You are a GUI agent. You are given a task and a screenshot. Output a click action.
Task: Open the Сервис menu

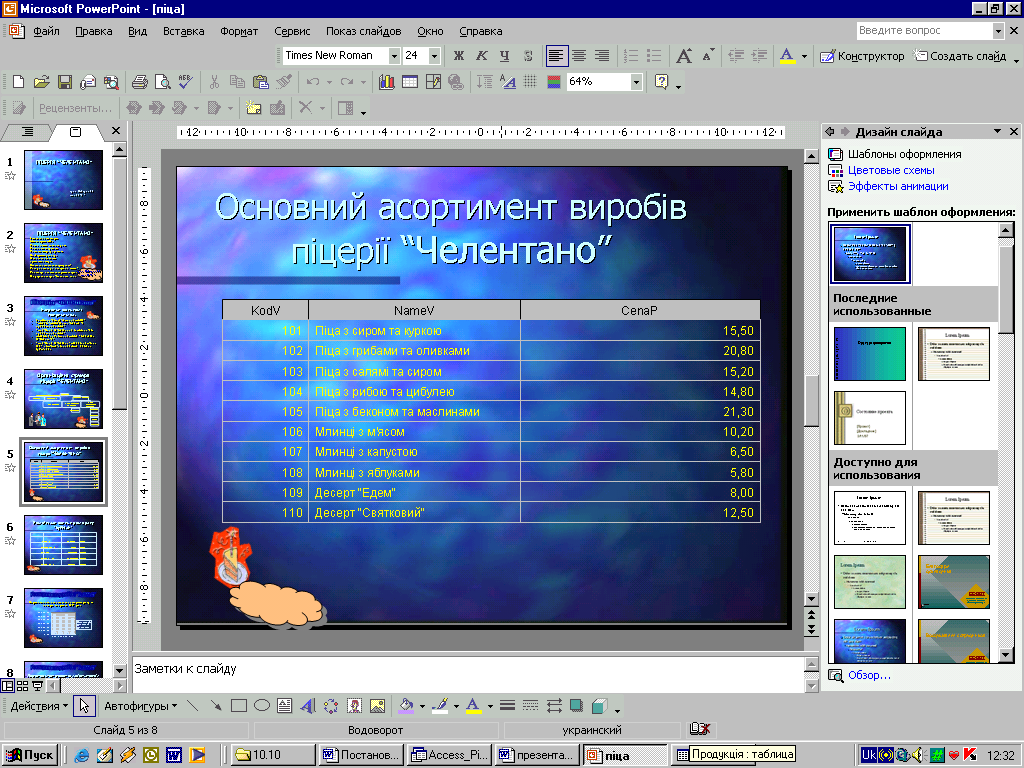click(x=292, y=31)
